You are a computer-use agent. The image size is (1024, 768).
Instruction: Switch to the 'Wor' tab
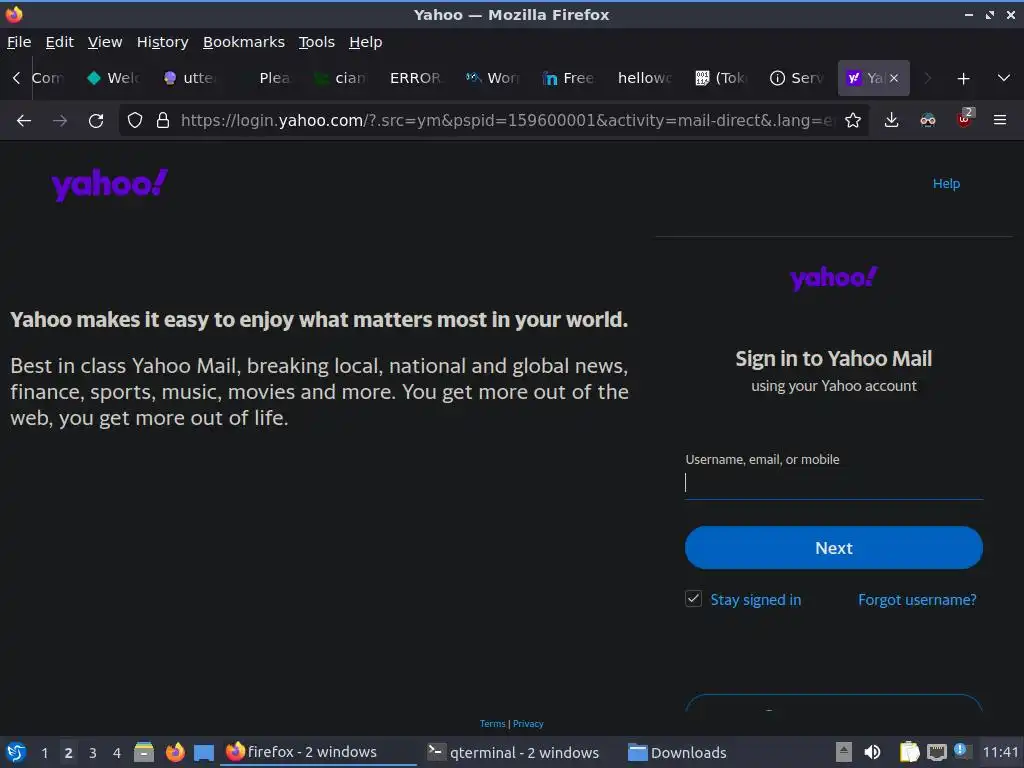click(x=494, y=78)
